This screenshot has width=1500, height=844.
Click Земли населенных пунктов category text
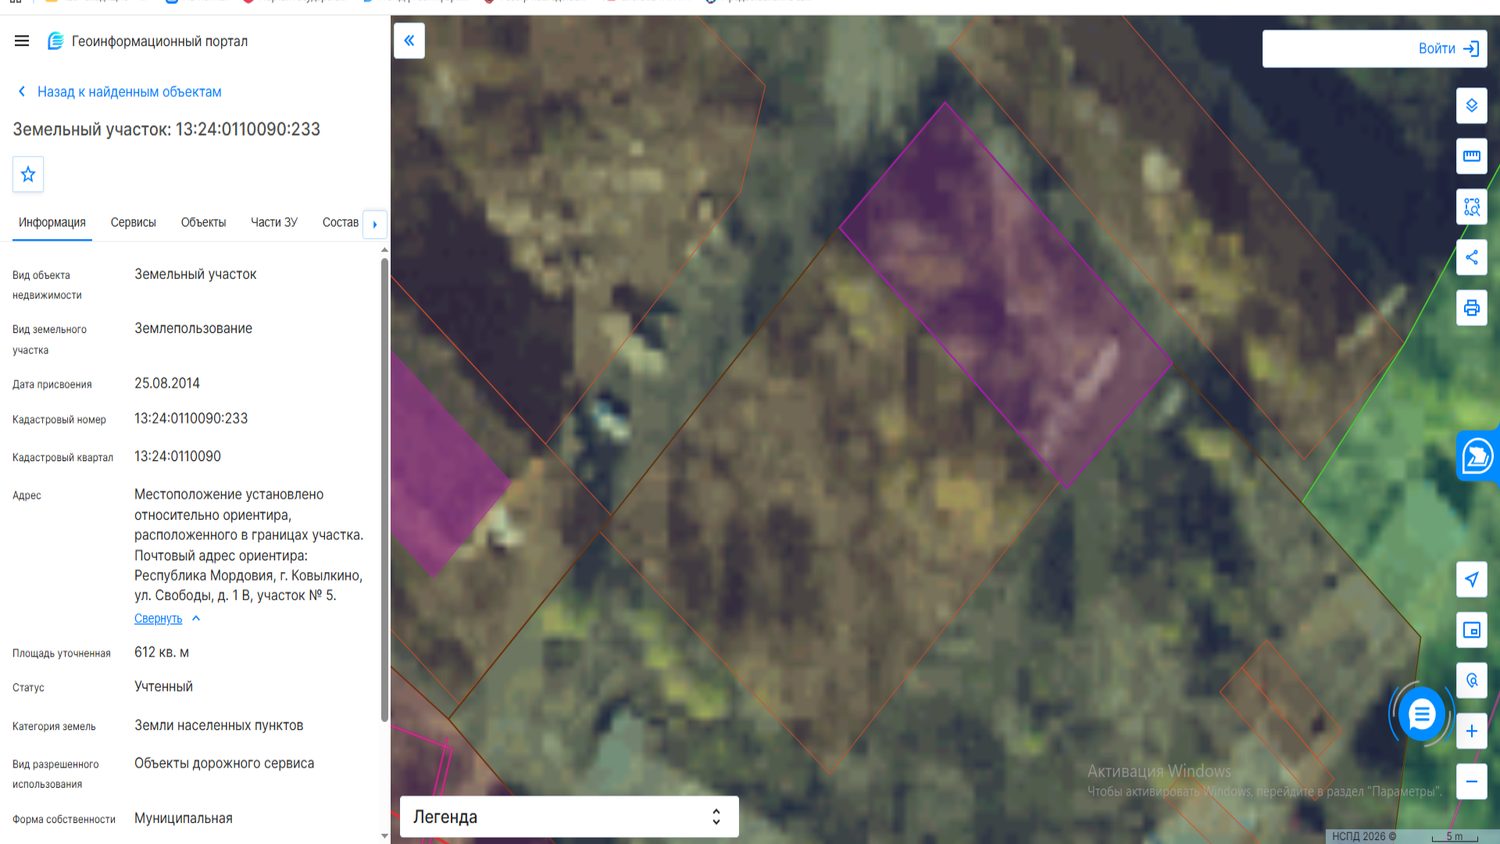pyautogui.click(x=219, y=726)
